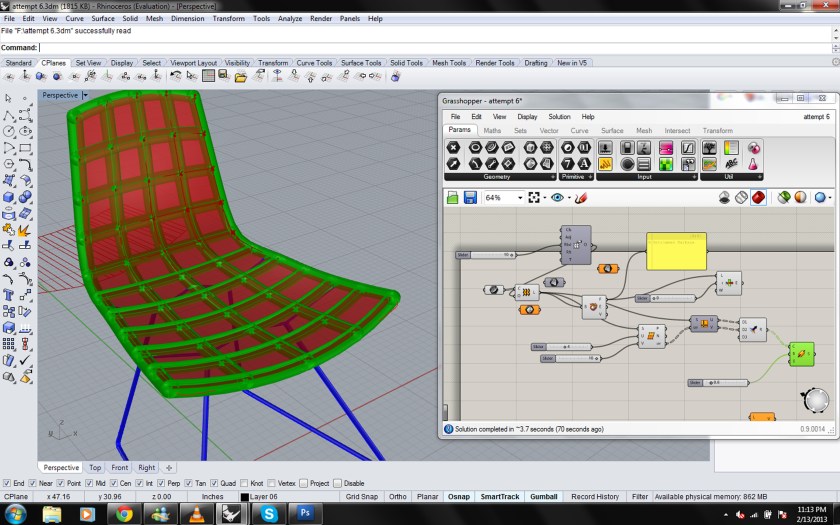Image resolution: width=840 pixels, height=525 pixels.
Task: Uncheck the End object snap
Action: (7, 483)
